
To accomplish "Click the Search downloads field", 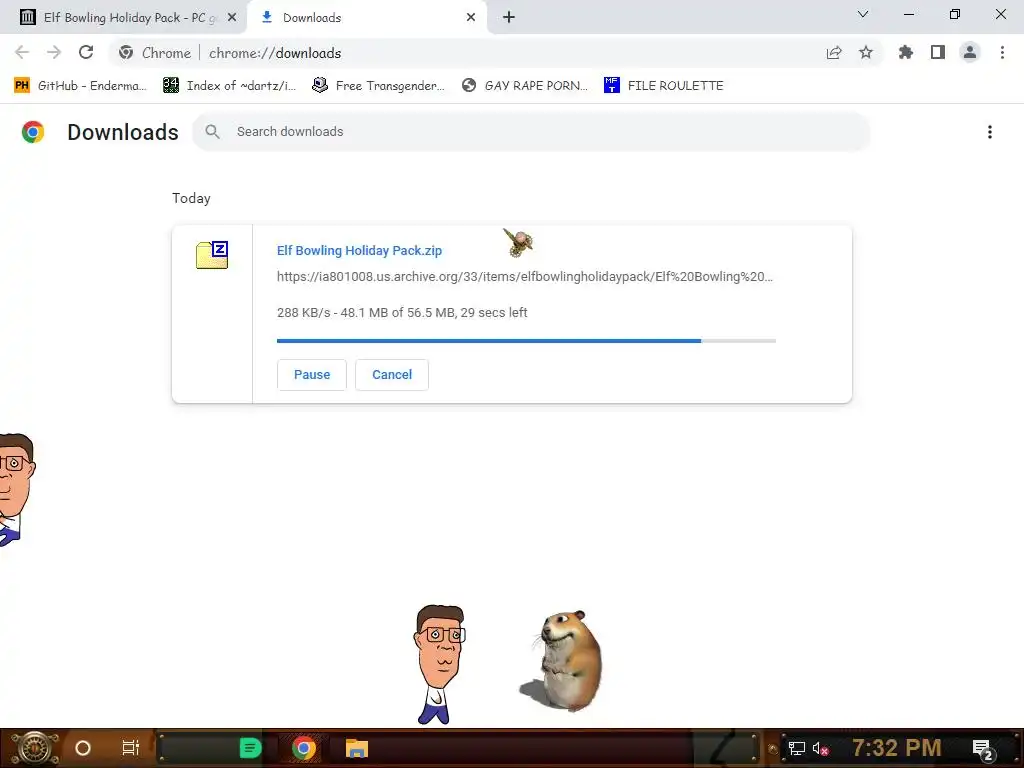I will click(531, 132).
